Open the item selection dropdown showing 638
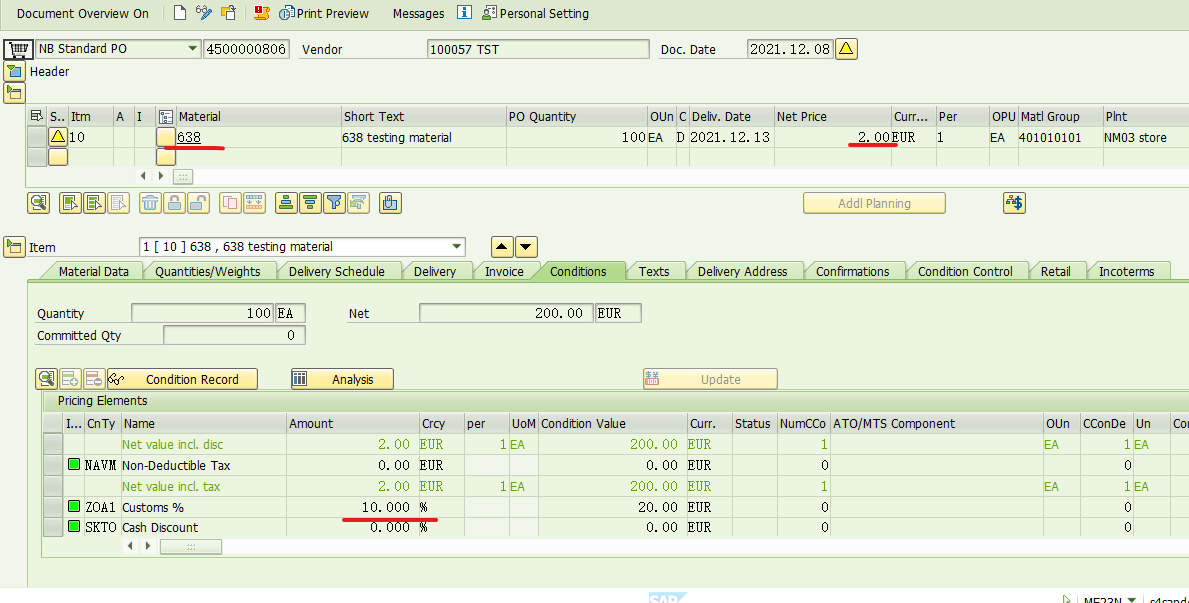The width and height of the screenshot is (1189, 603). coord(457,246)
